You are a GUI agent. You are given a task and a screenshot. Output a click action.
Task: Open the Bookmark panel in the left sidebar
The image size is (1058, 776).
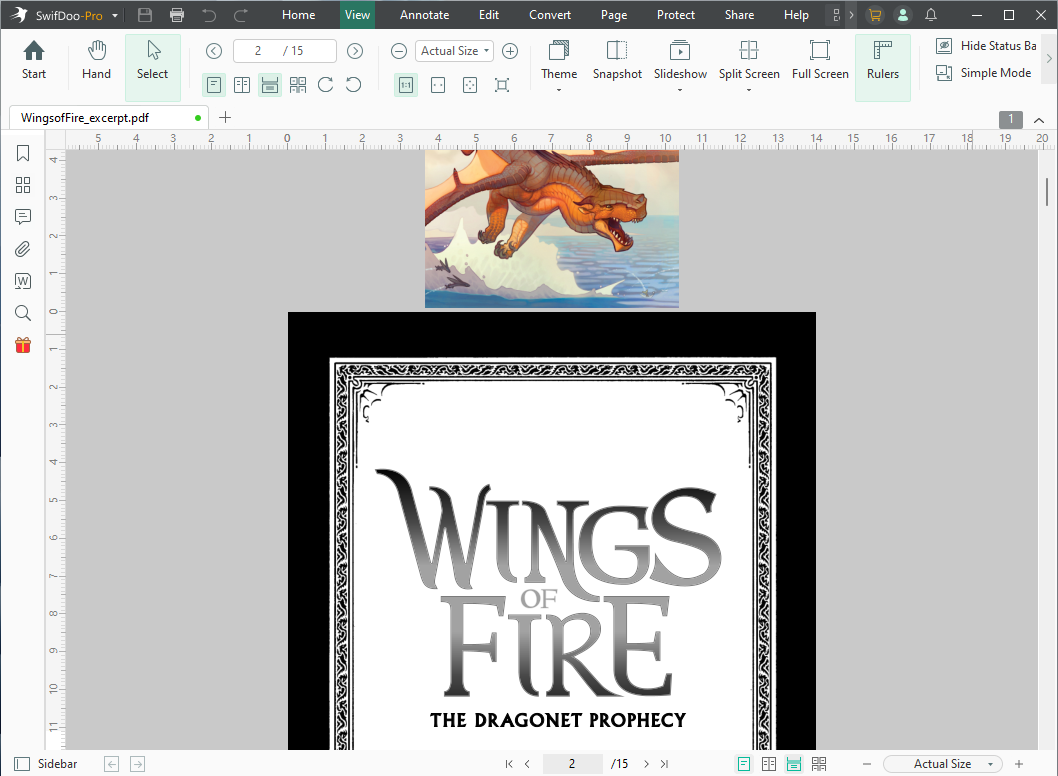tap(23, 153)
